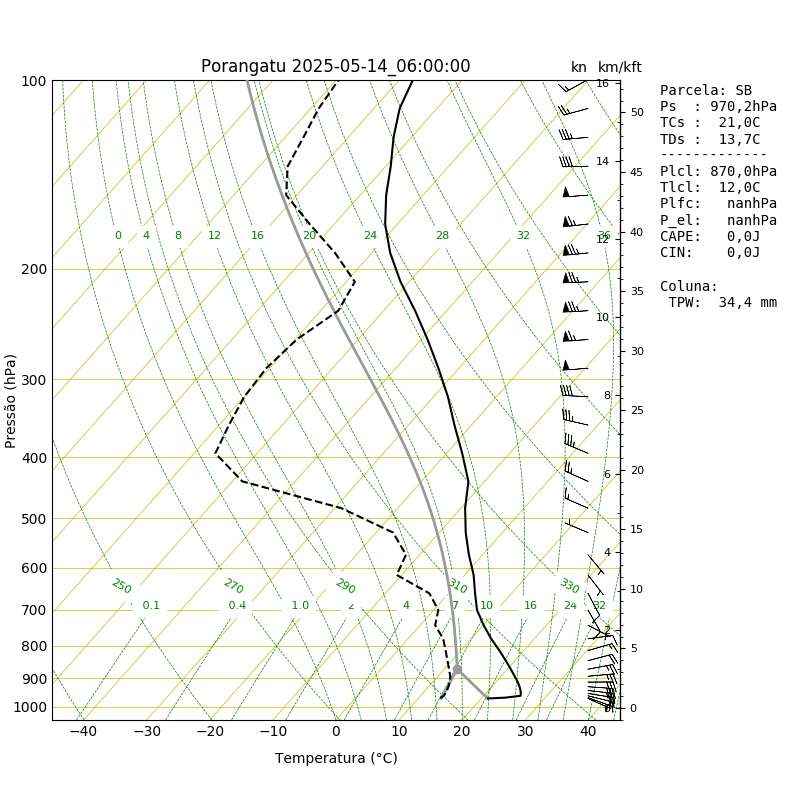Select the CAPE value line
This screenshot has height=800, width=800.
coord(710,236)
